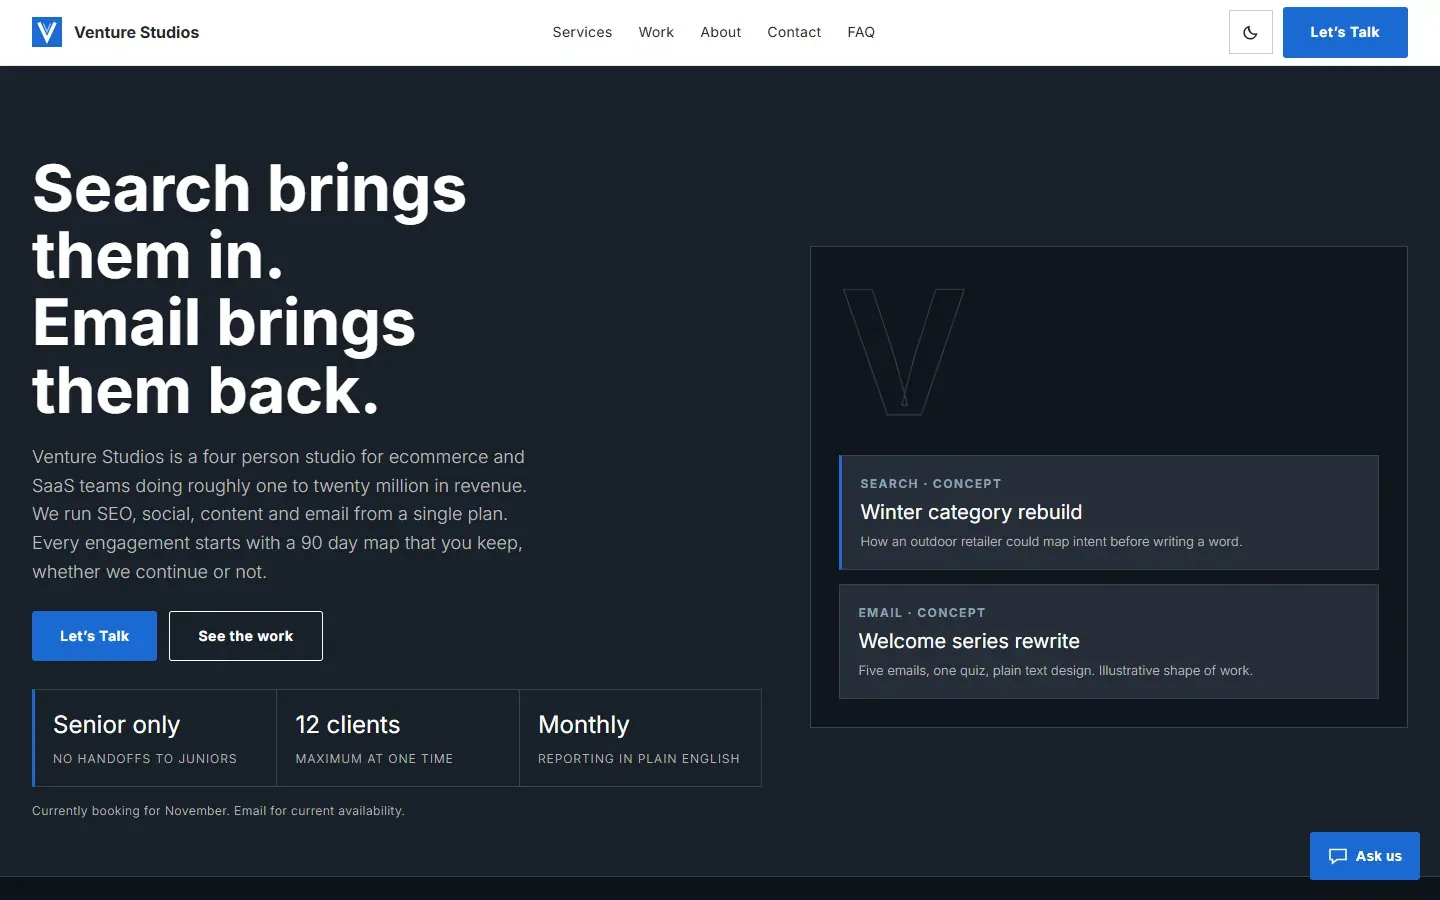Click the hero Let's Talk button
This screenshot has width=1440, height=900.
pyautogui.click(x=94, y=636)
